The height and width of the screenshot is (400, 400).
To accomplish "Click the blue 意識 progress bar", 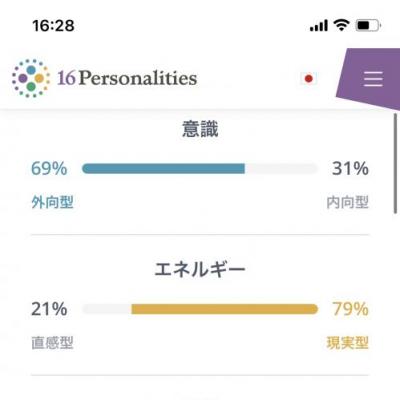I will pyautogui.click(x=199, y=169).
